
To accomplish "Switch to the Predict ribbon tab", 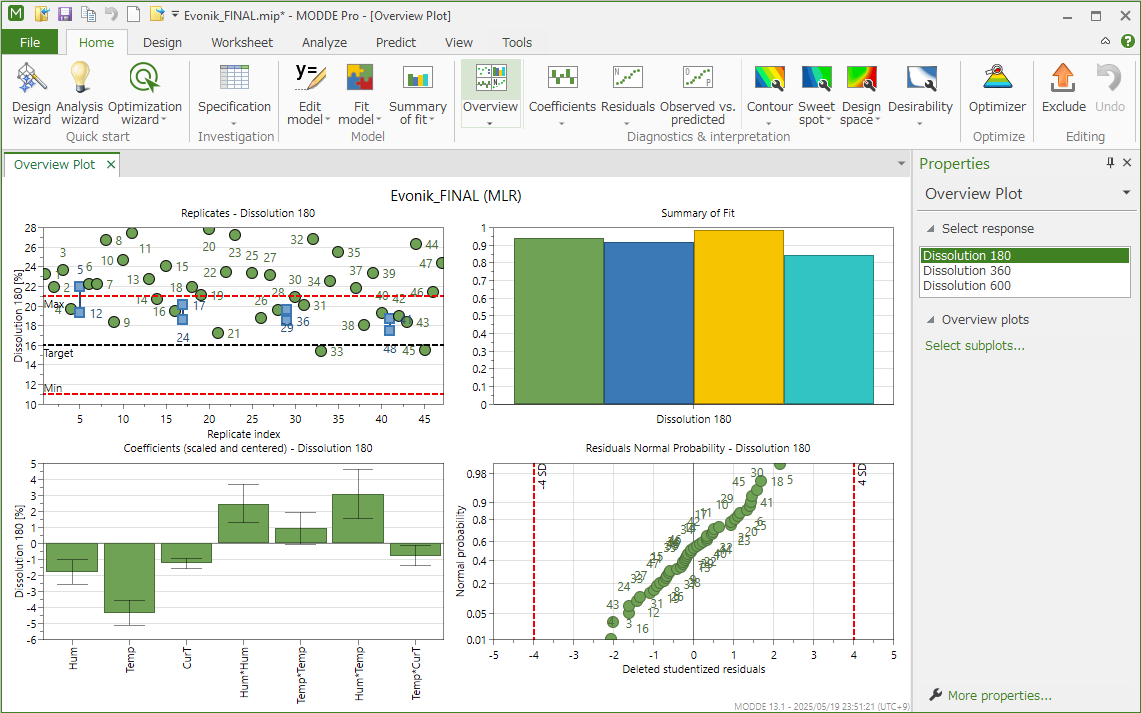I will click(396, 42).
